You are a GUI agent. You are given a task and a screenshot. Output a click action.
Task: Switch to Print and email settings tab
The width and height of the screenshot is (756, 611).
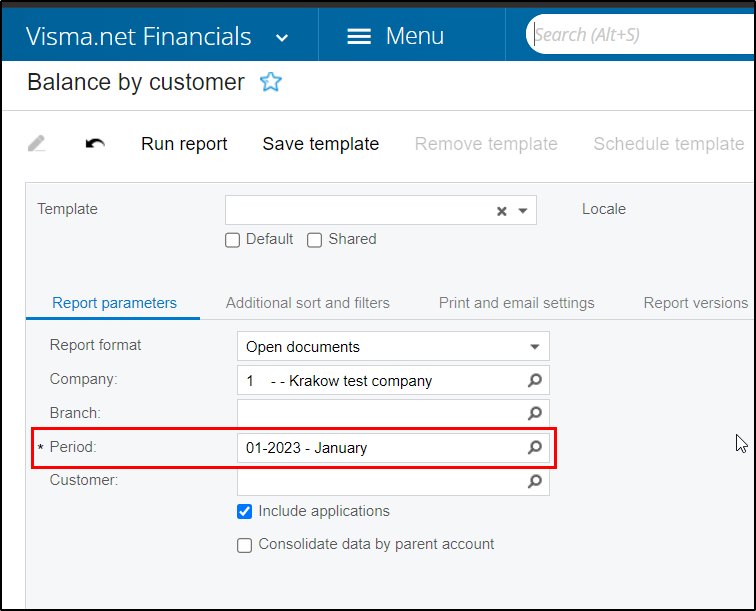point(516,303)
